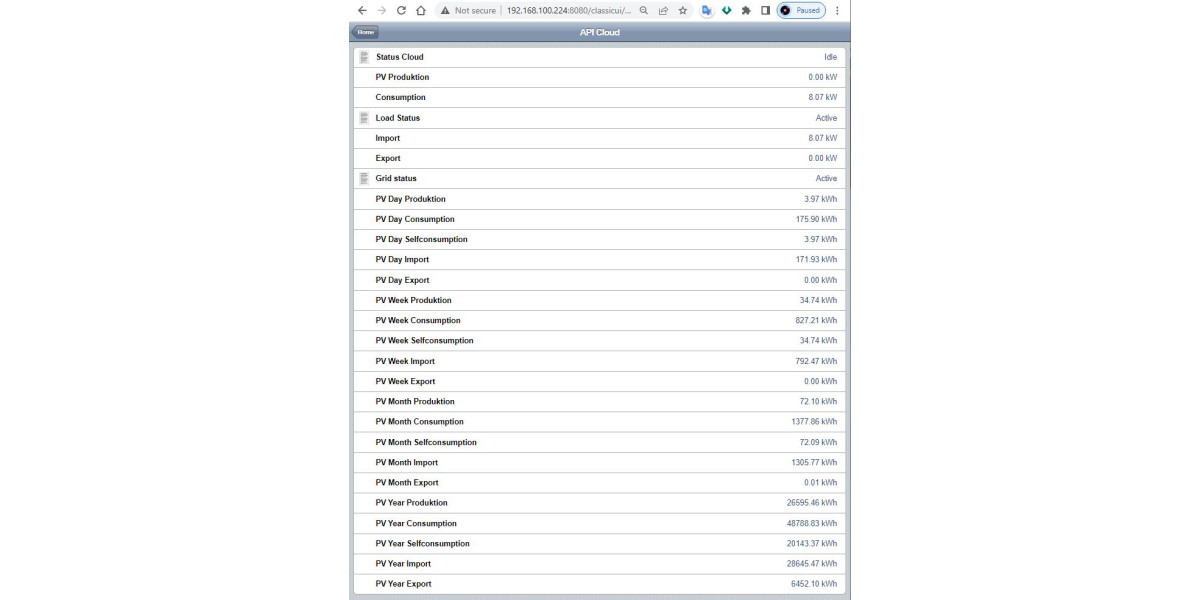Click PV Day Produktion label

[411, 199]
